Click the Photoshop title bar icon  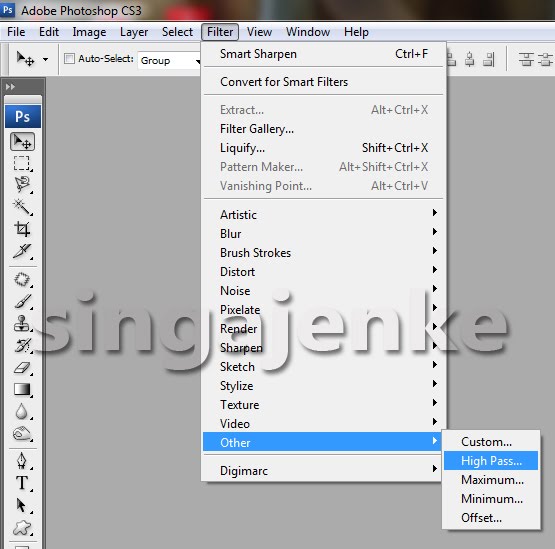point(7,10)
